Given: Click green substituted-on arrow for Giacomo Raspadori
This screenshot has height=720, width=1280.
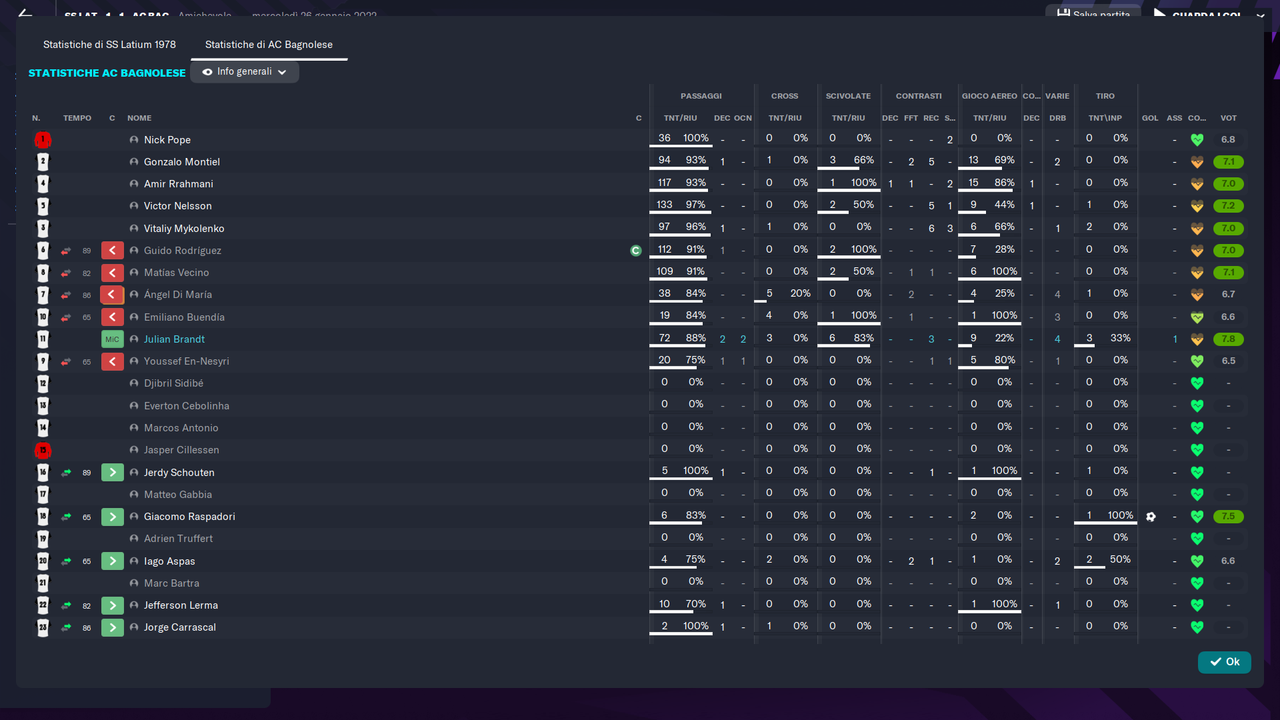Looking at the screenshot, I should coord(112,517).
